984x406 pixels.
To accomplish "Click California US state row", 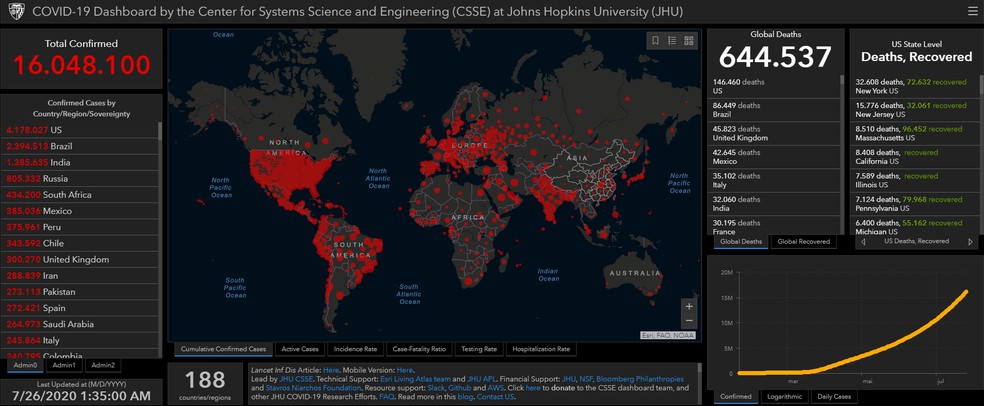I will [916, 157].
